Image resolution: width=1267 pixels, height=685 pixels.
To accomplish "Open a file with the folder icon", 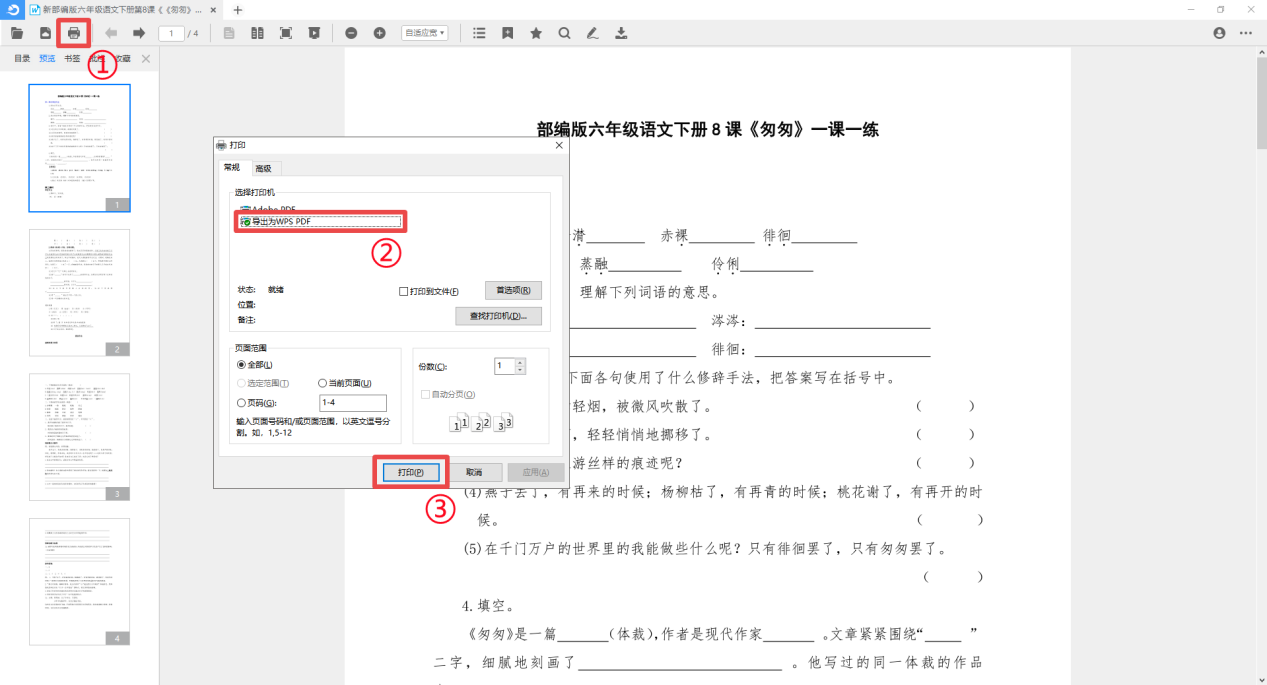I will pos(17,32).
